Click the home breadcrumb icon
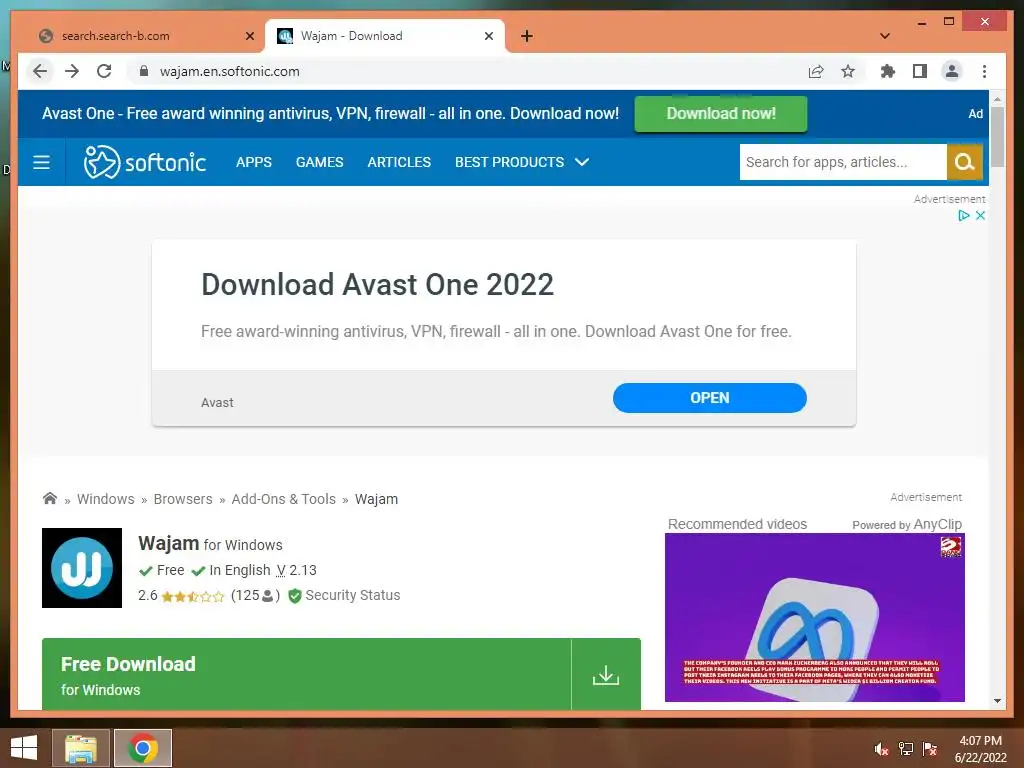The height and width of the screenshot is (768, 1024). pos(50,498)
